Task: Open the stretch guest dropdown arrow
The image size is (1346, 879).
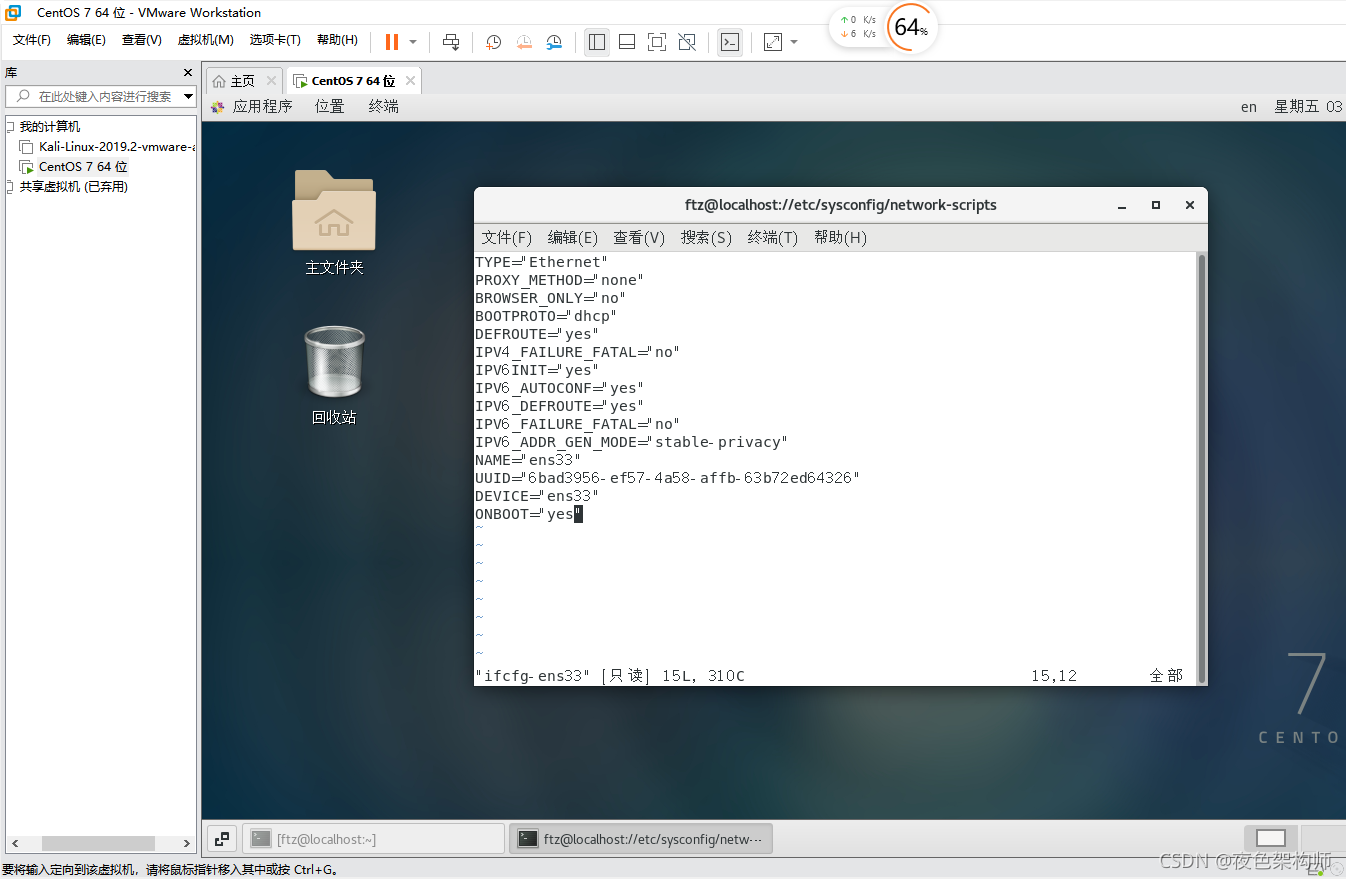Action: coord(794,42)
